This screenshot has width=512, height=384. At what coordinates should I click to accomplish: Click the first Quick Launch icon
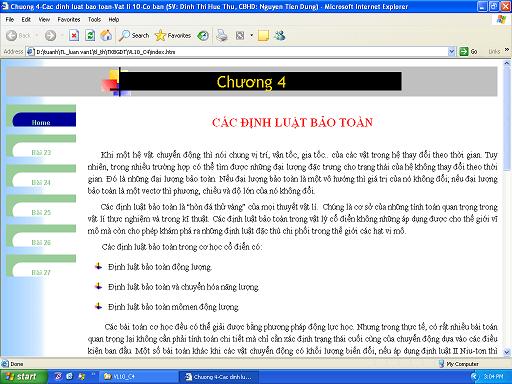point(58,377)
